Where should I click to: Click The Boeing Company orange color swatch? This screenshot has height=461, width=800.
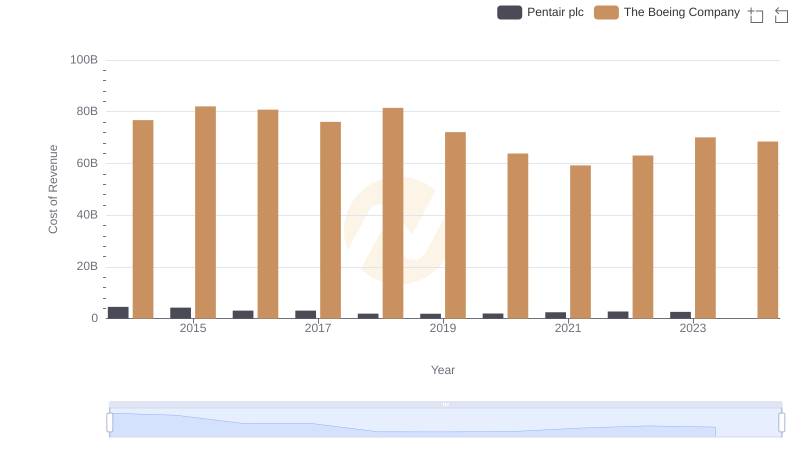coord(606,12)
